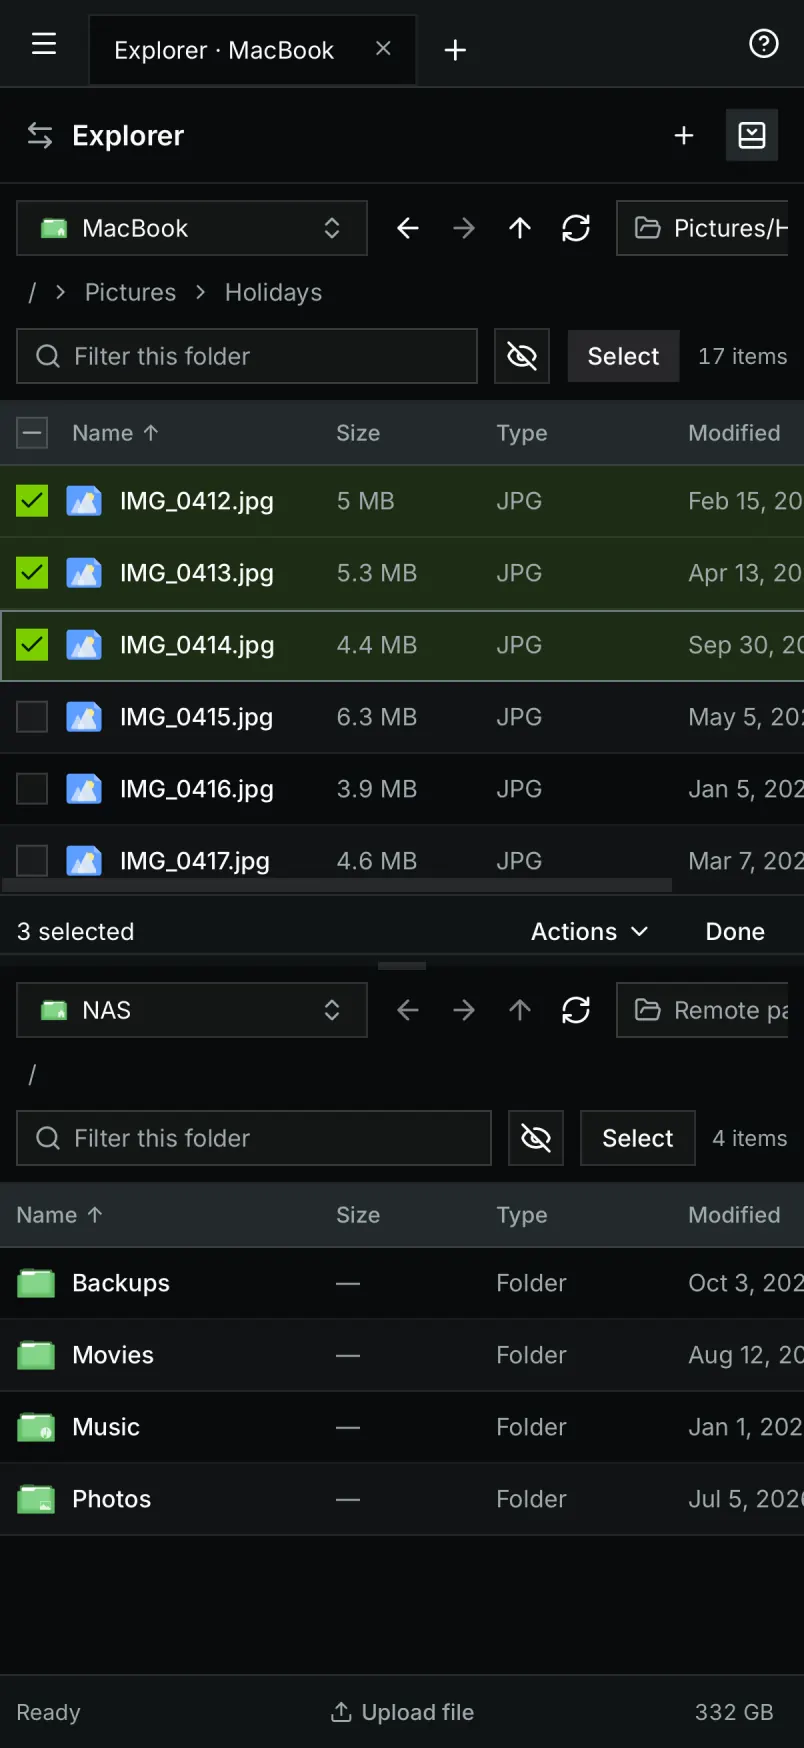Screen dimensions: 804x1748
Task: Close the Explorer · MacBook tab
Action: [383, 49]
